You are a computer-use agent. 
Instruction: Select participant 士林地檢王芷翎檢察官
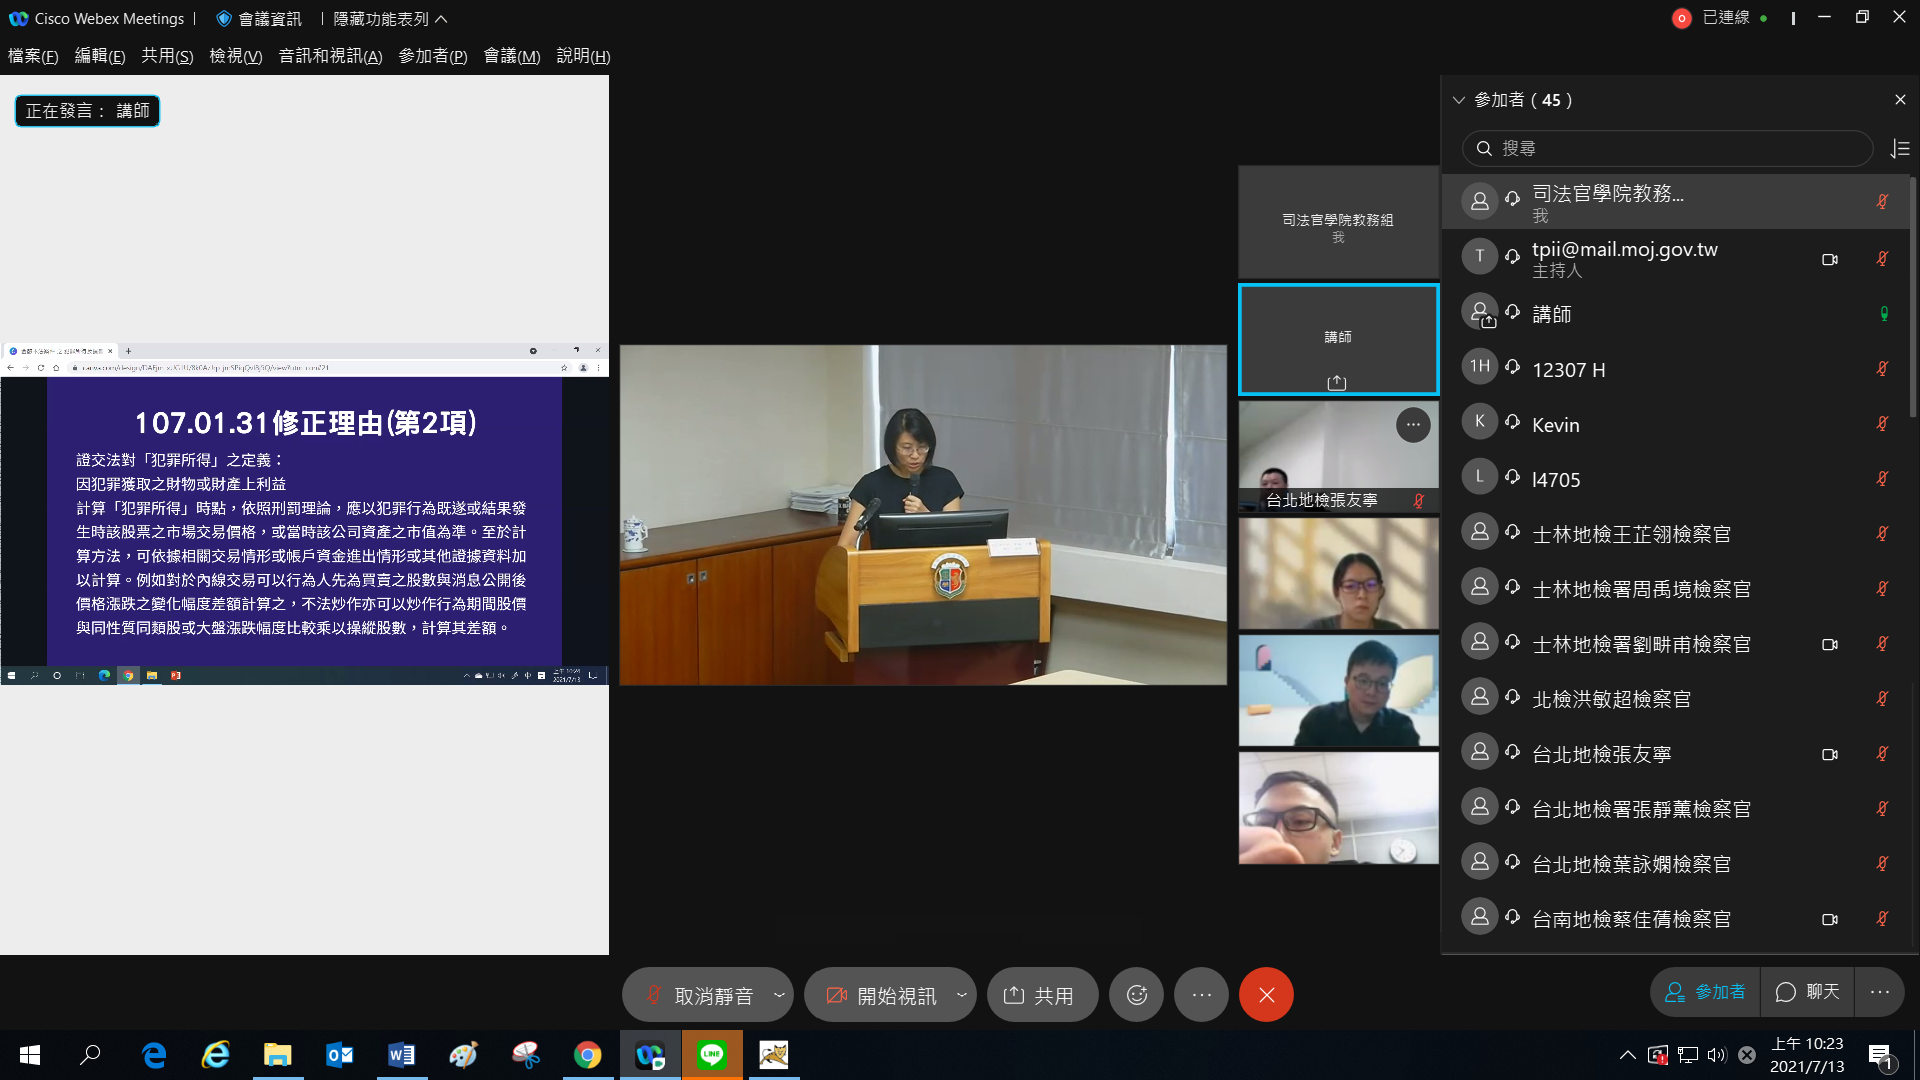(1676, 534)
